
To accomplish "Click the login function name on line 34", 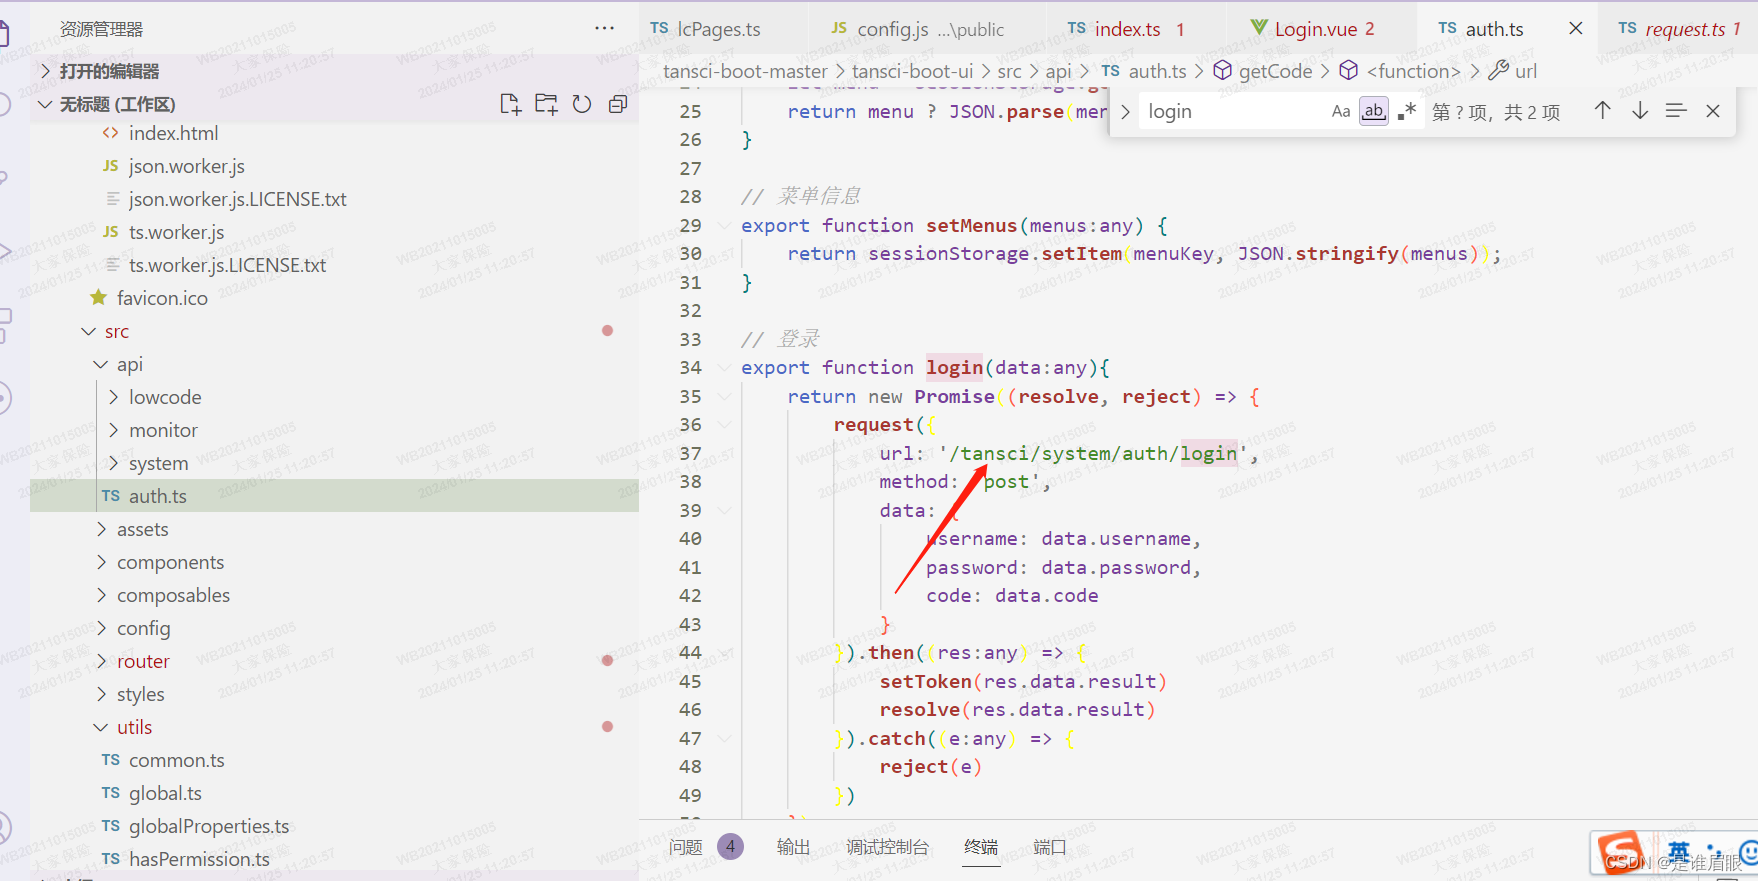I will [x=954, y=368].
